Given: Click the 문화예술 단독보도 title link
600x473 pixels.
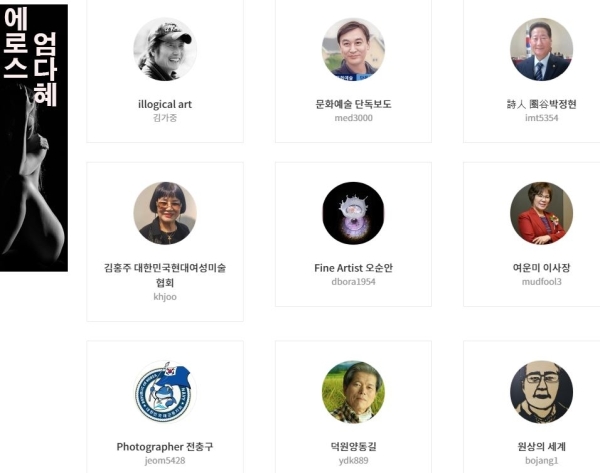Looking at the screenshot, I should [353, 104].
